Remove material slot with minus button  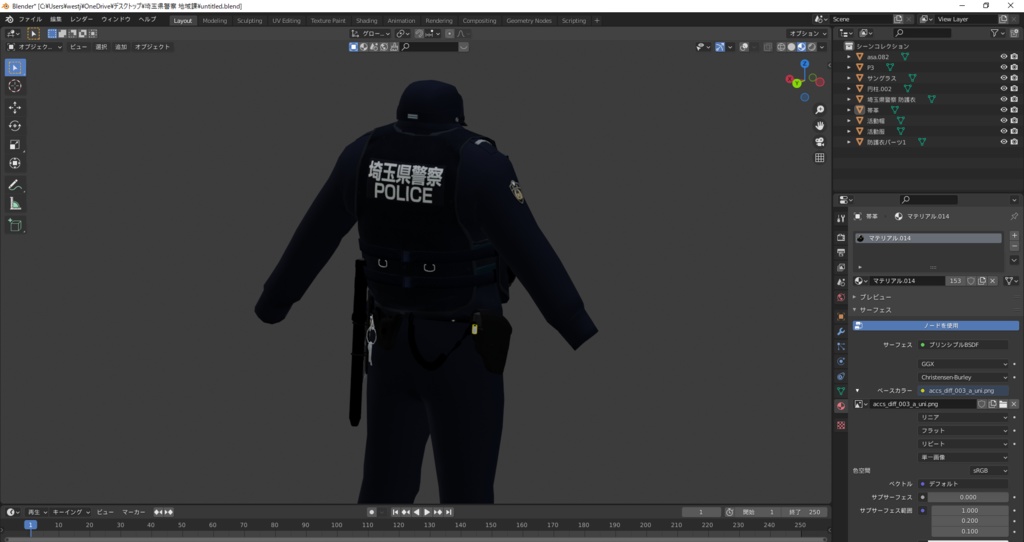[1014, 246]
